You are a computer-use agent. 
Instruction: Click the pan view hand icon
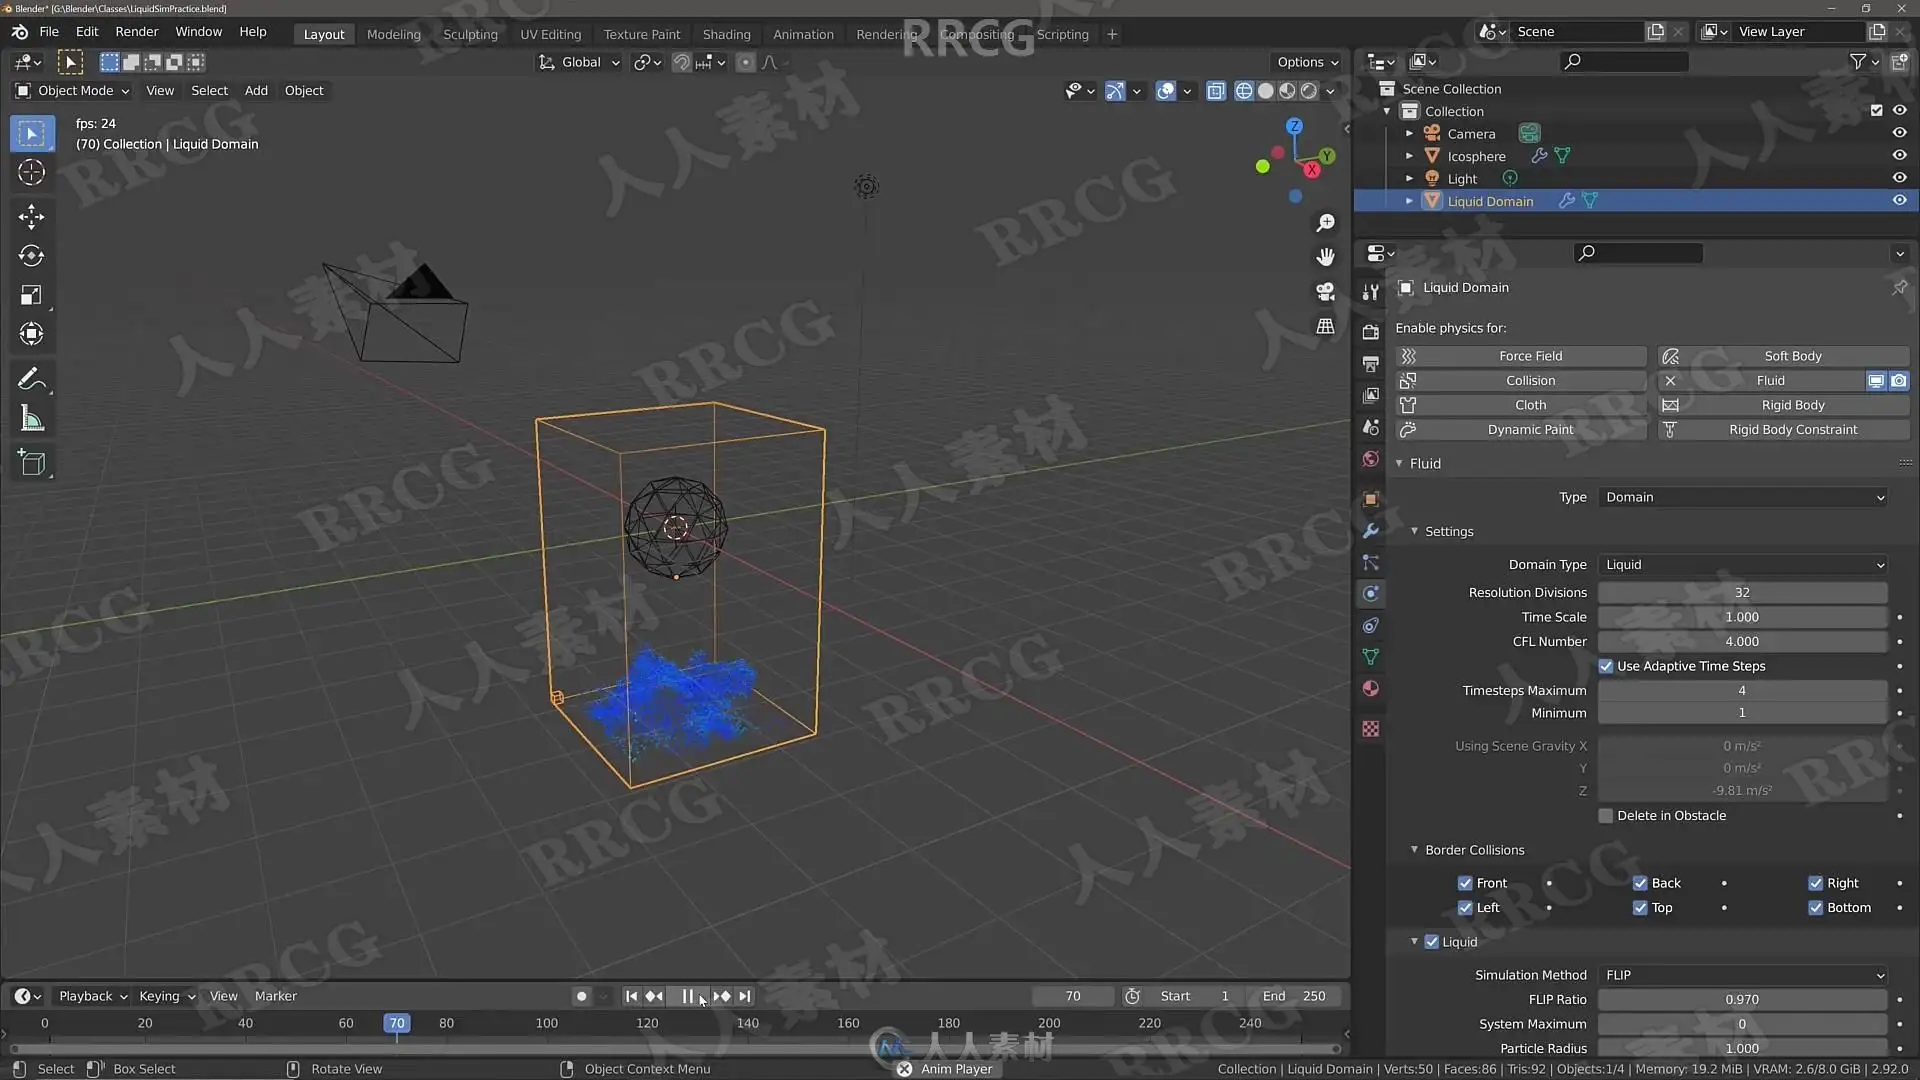[x=1326, y=257]
